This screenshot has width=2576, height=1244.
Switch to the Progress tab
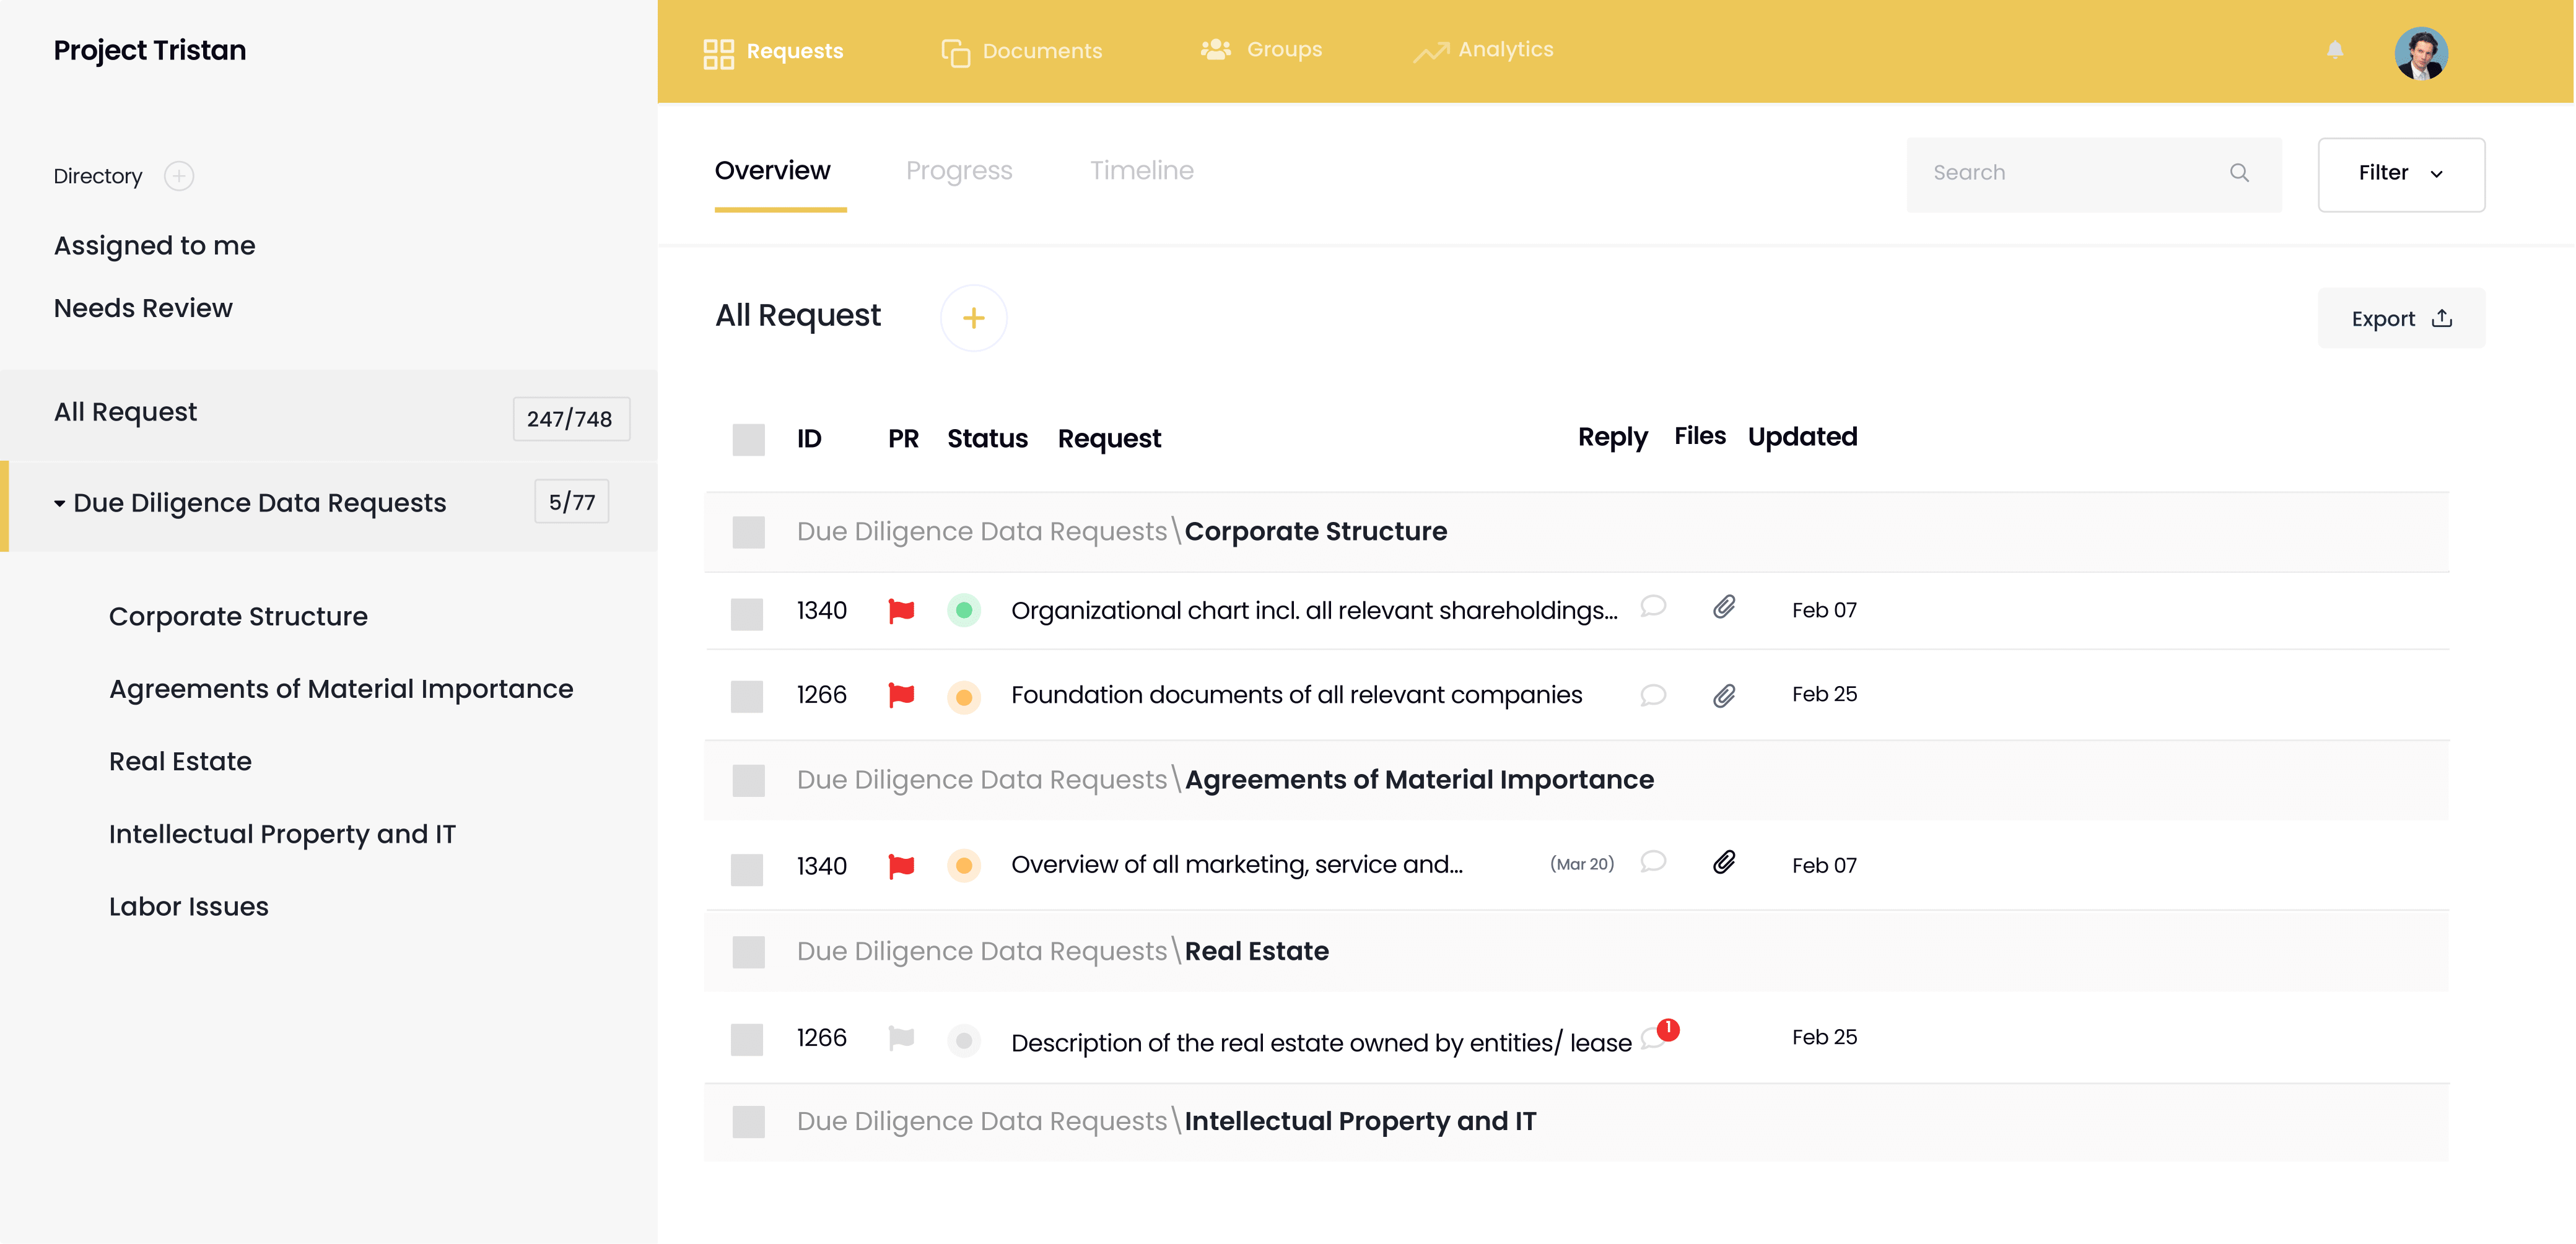click(x=959, y=171)
